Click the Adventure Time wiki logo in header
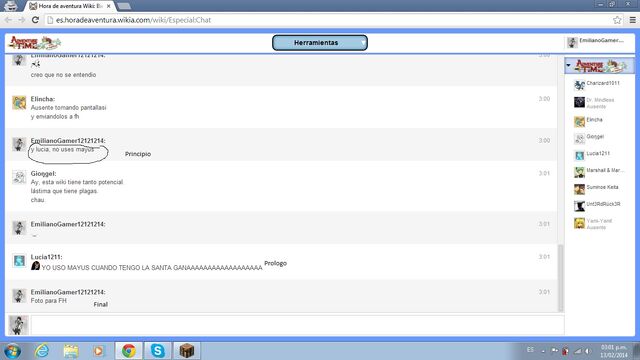The image size is (640, 360). tap(35, 42)
